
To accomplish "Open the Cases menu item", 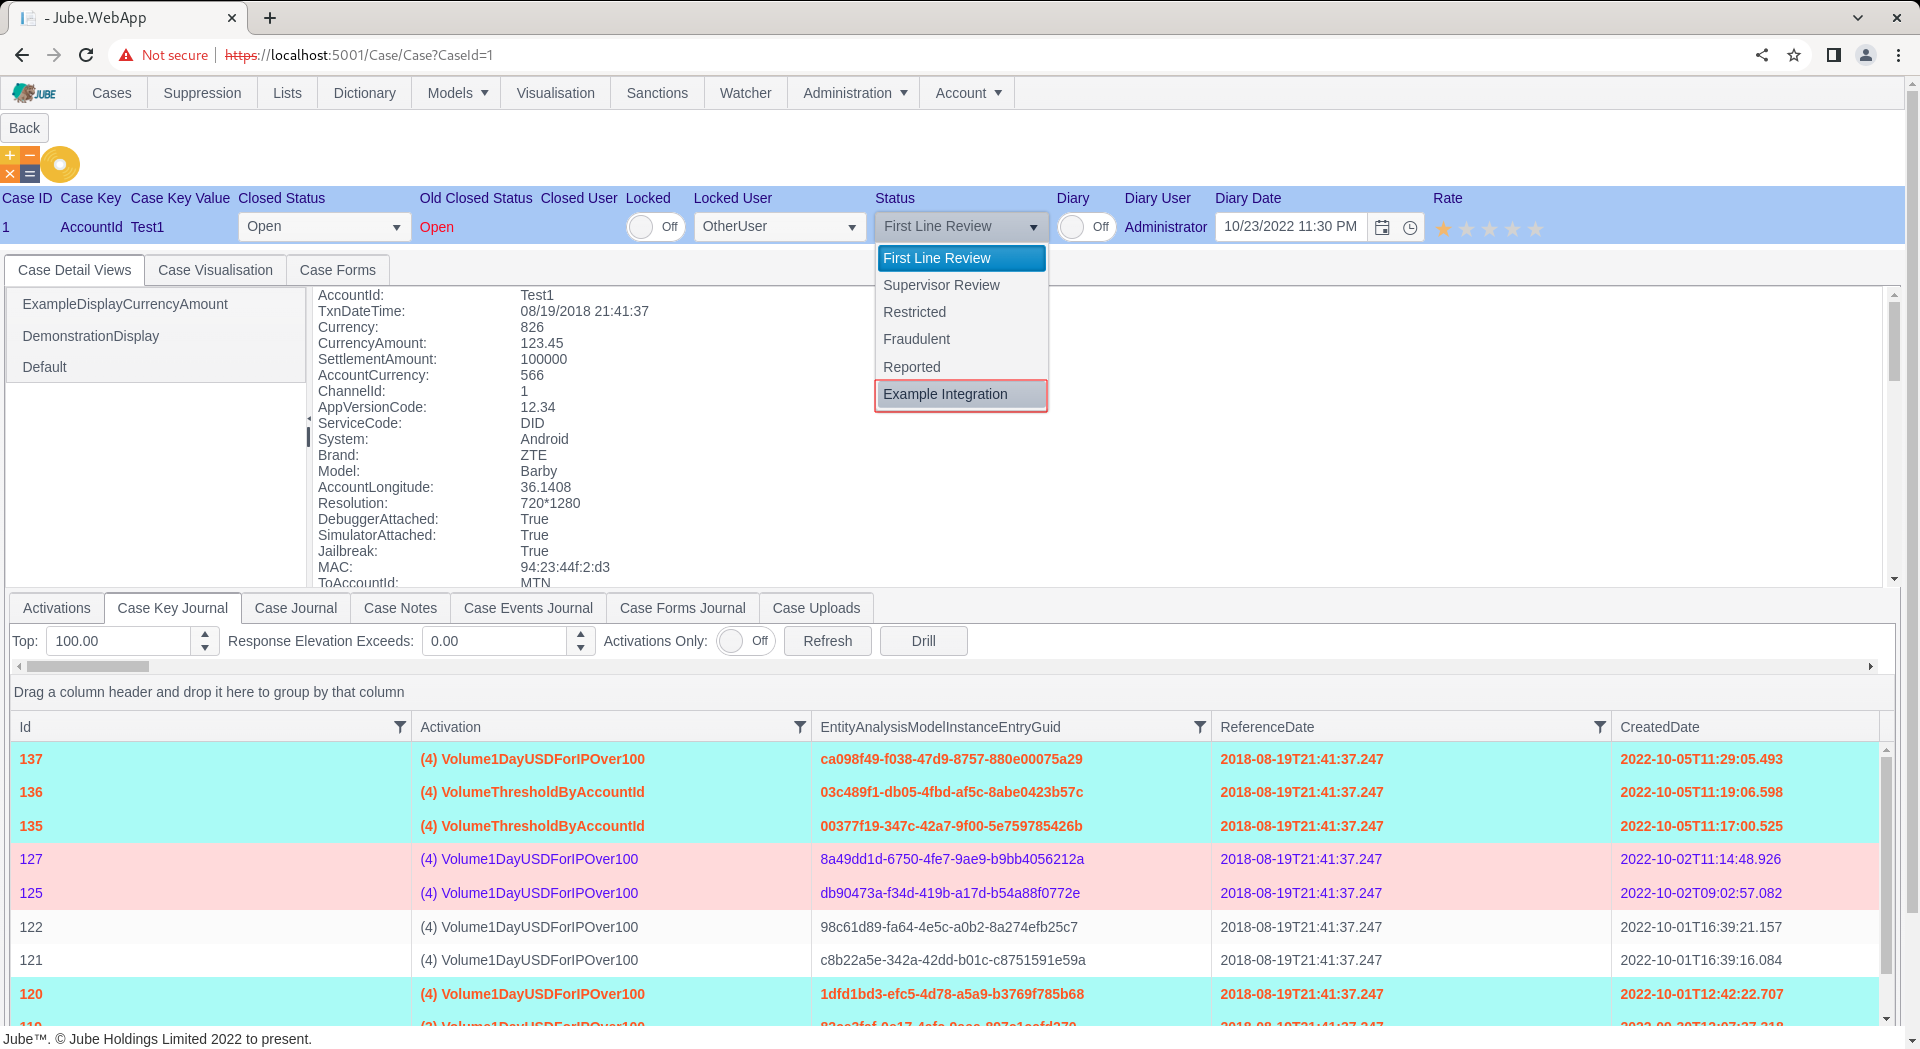I will tap(112, 93).
